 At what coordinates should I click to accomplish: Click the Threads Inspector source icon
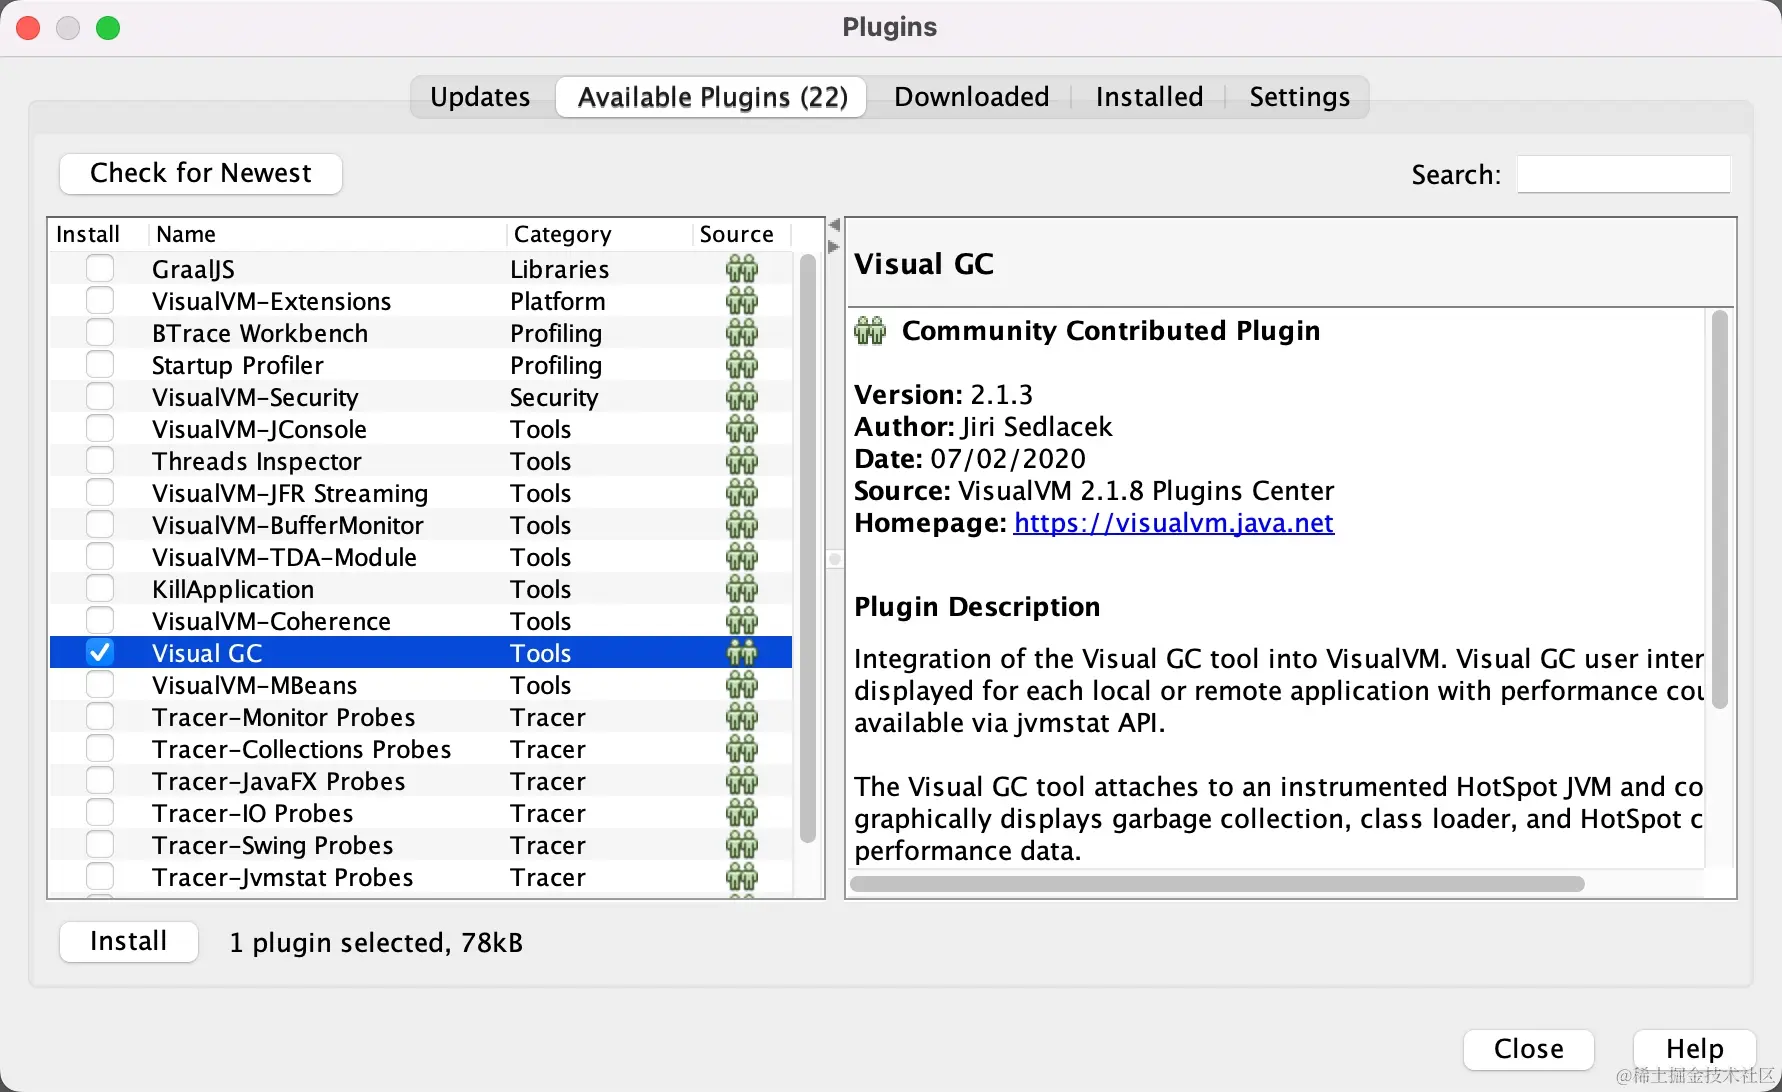[x=742, y=461]
